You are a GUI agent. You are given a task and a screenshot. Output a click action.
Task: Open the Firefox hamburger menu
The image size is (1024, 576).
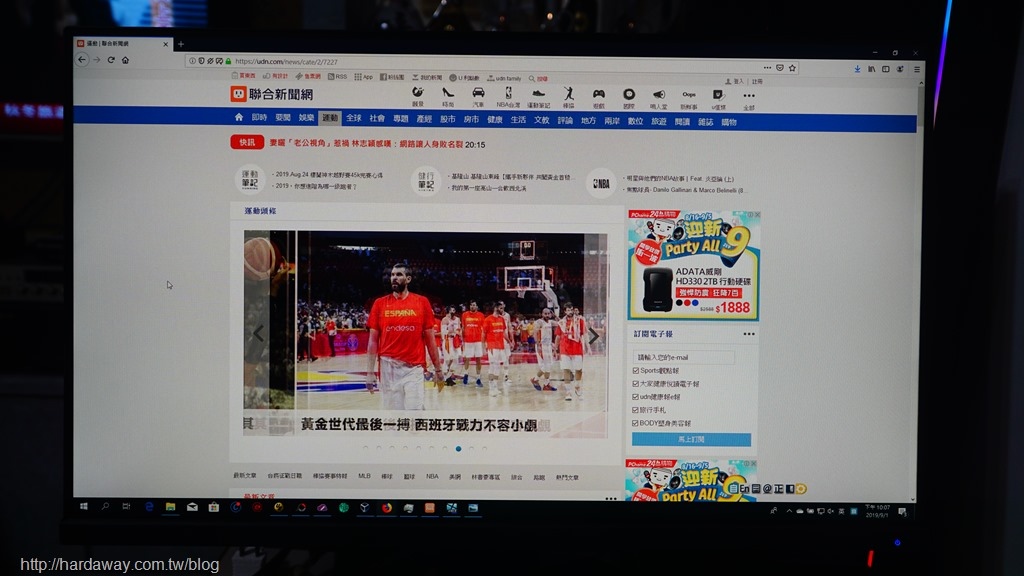[917, 69]
